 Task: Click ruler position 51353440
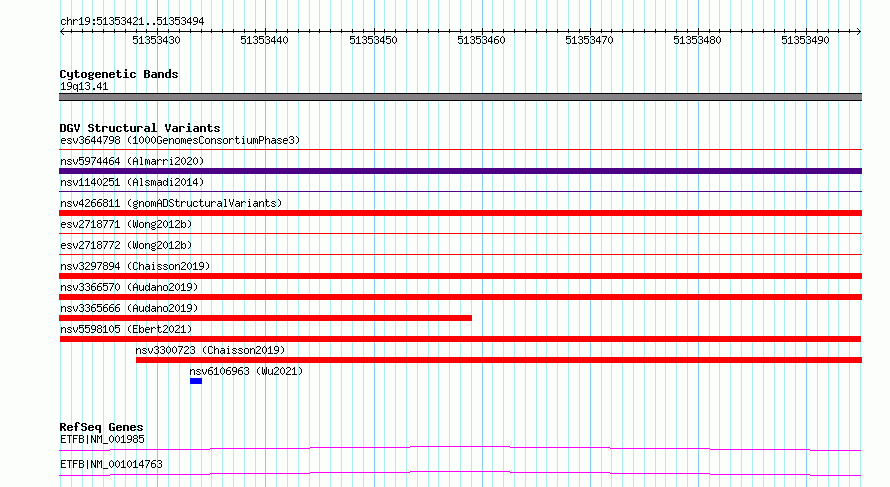264,40
